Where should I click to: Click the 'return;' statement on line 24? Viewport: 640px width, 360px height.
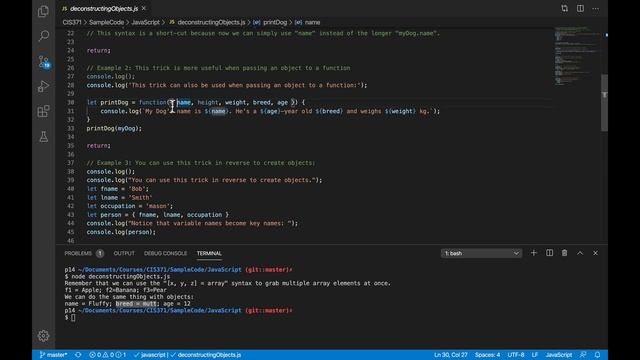coord(98,51)
